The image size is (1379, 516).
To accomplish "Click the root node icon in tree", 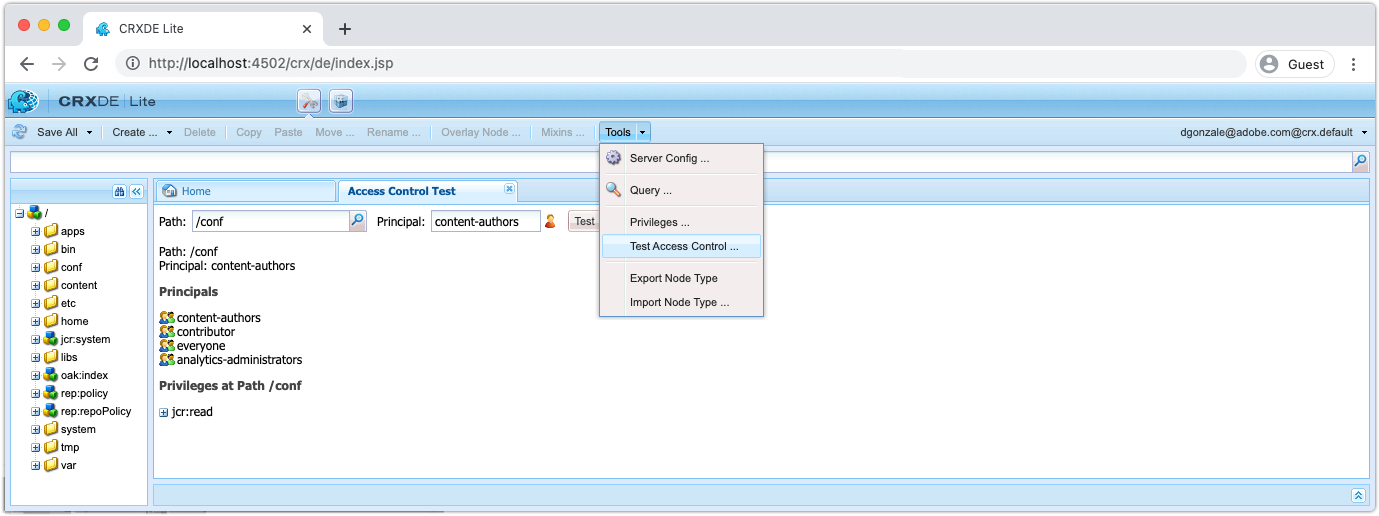I will (x=35, y=213).
